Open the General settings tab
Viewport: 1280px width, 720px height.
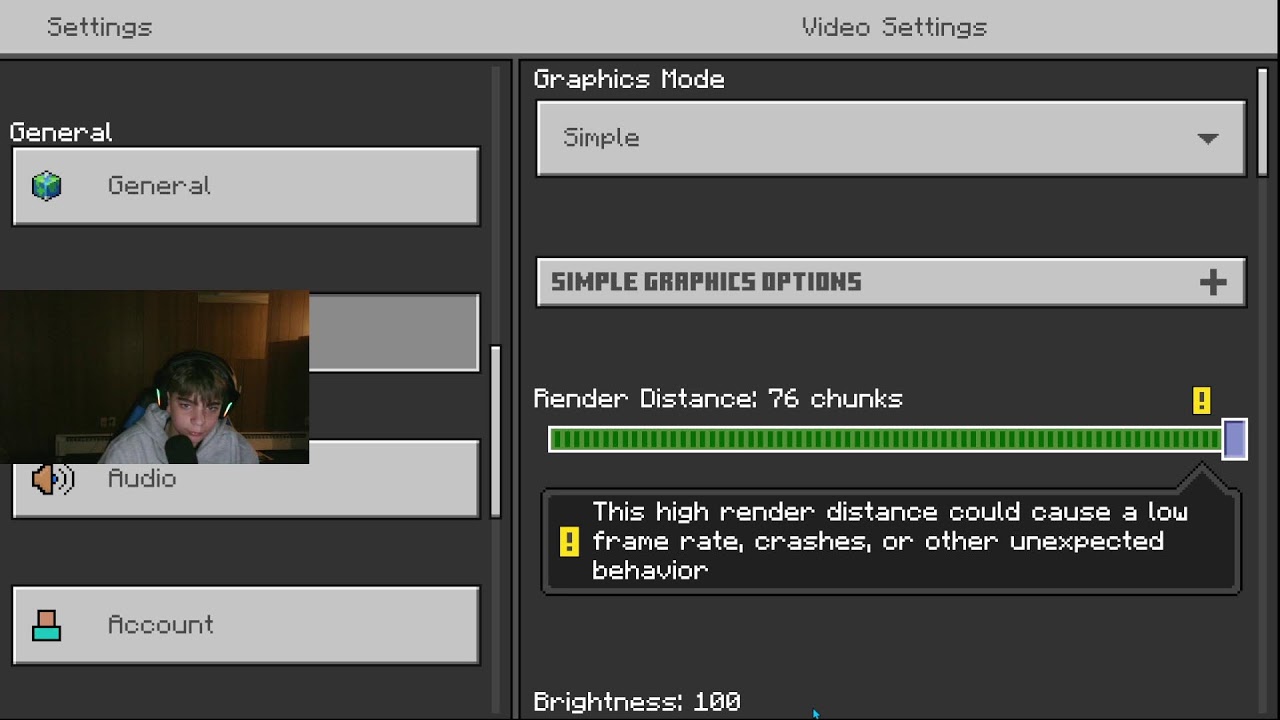pyautogui.click(x=246, y=186)
